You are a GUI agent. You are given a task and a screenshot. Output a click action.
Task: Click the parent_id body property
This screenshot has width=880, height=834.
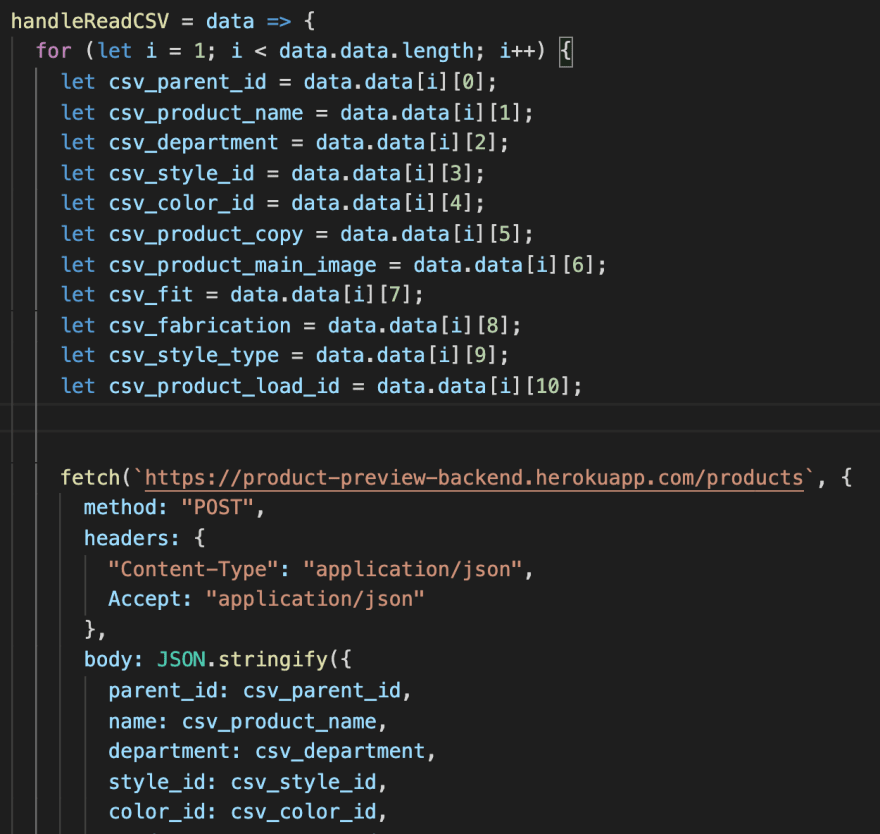click(x=163, y=690)
